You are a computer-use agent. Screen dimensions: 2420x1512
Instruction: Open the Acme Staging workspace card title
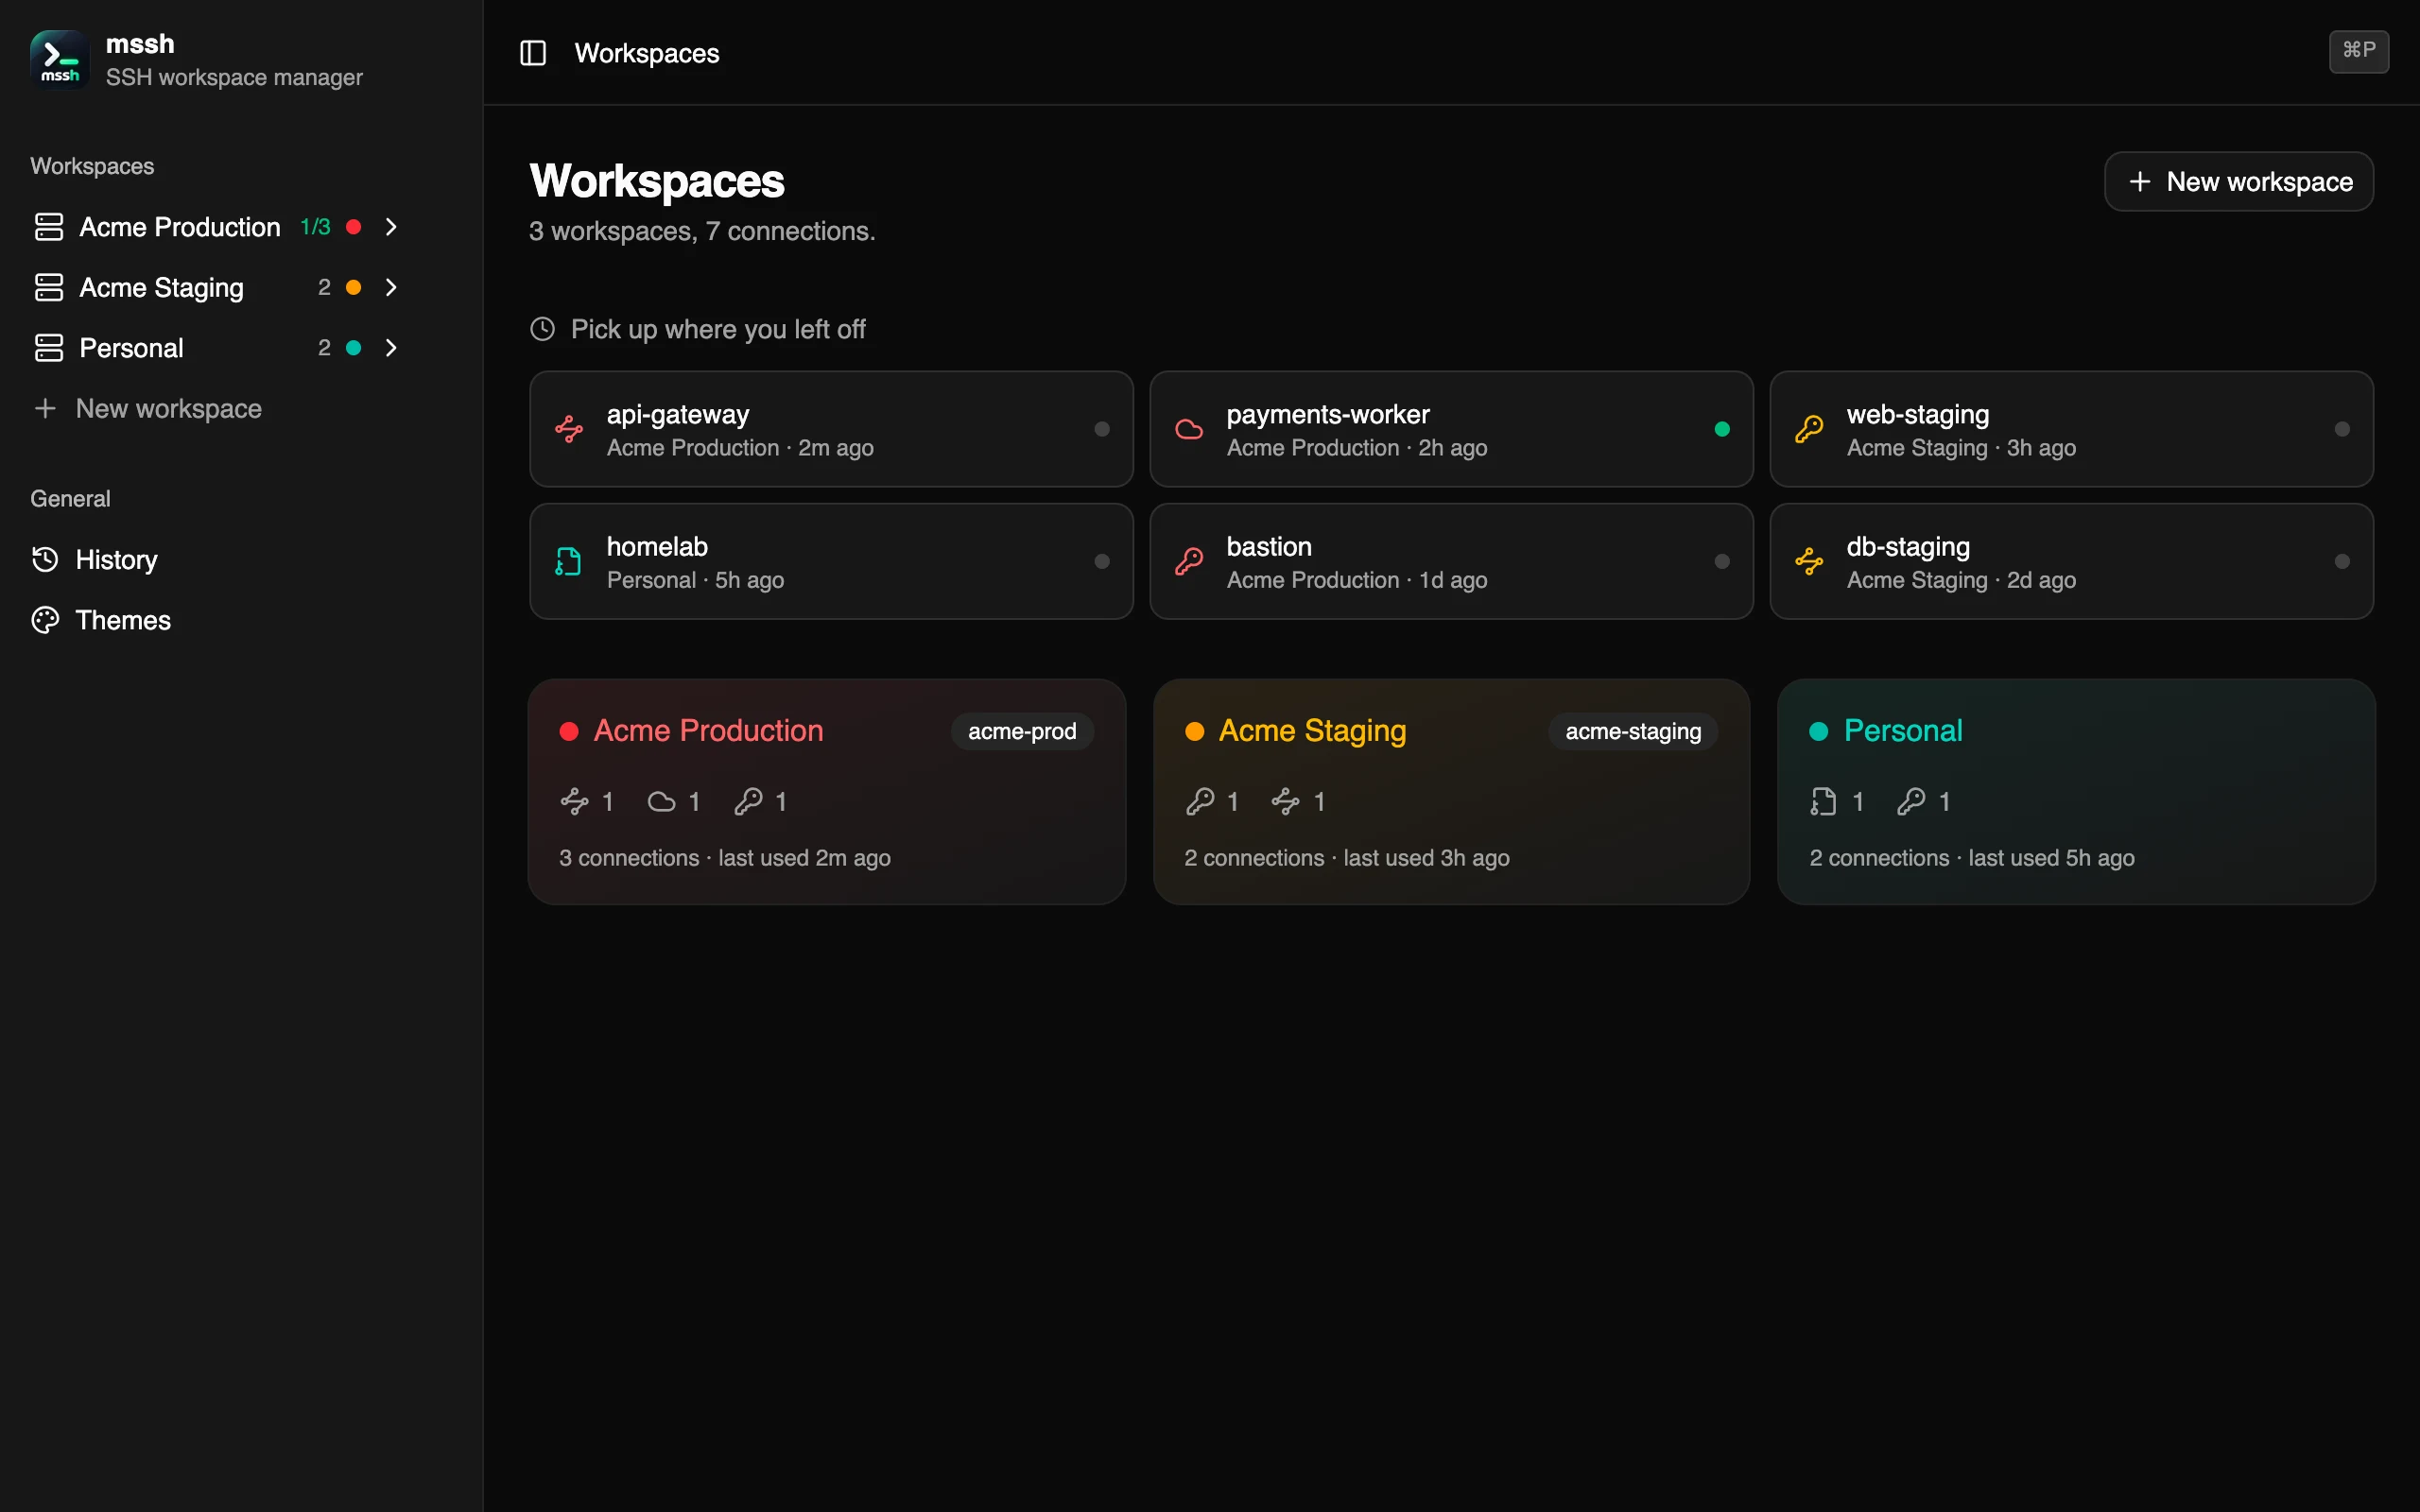point(1312,731)
